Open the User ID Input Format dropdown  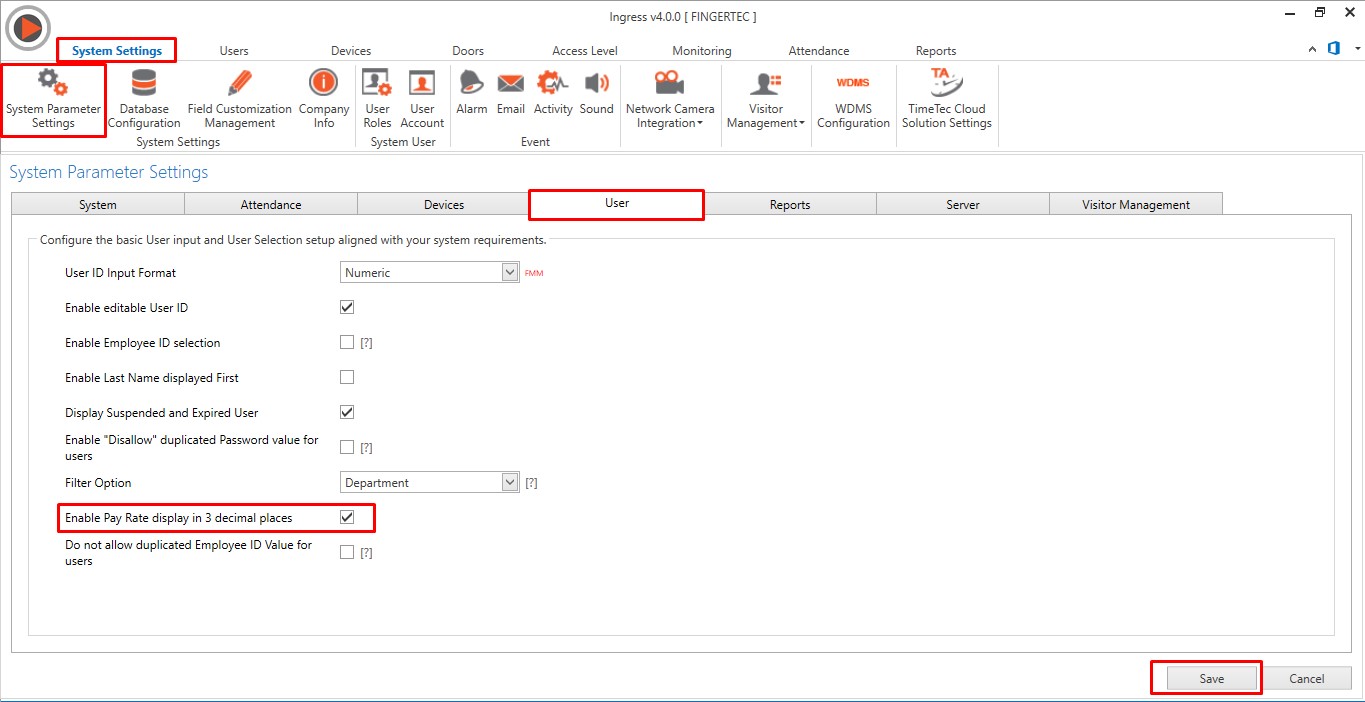coord(429,272)
